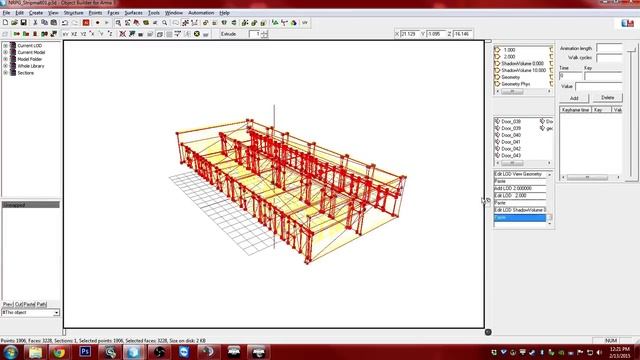Toggle the XY plane view button
The width and height of the screenshot is (640, 360).
65,34
